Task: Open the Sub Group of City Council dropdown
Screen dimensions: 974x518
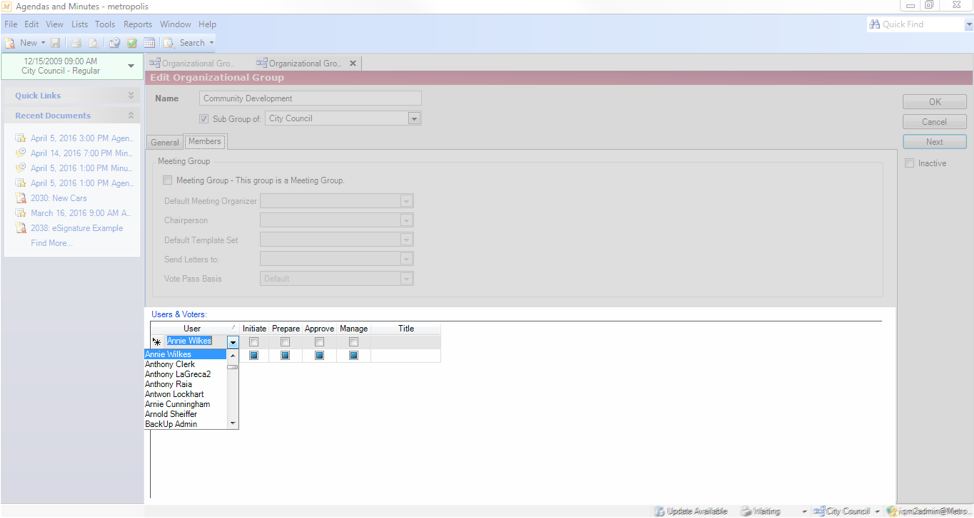Action: click(414, 119)
